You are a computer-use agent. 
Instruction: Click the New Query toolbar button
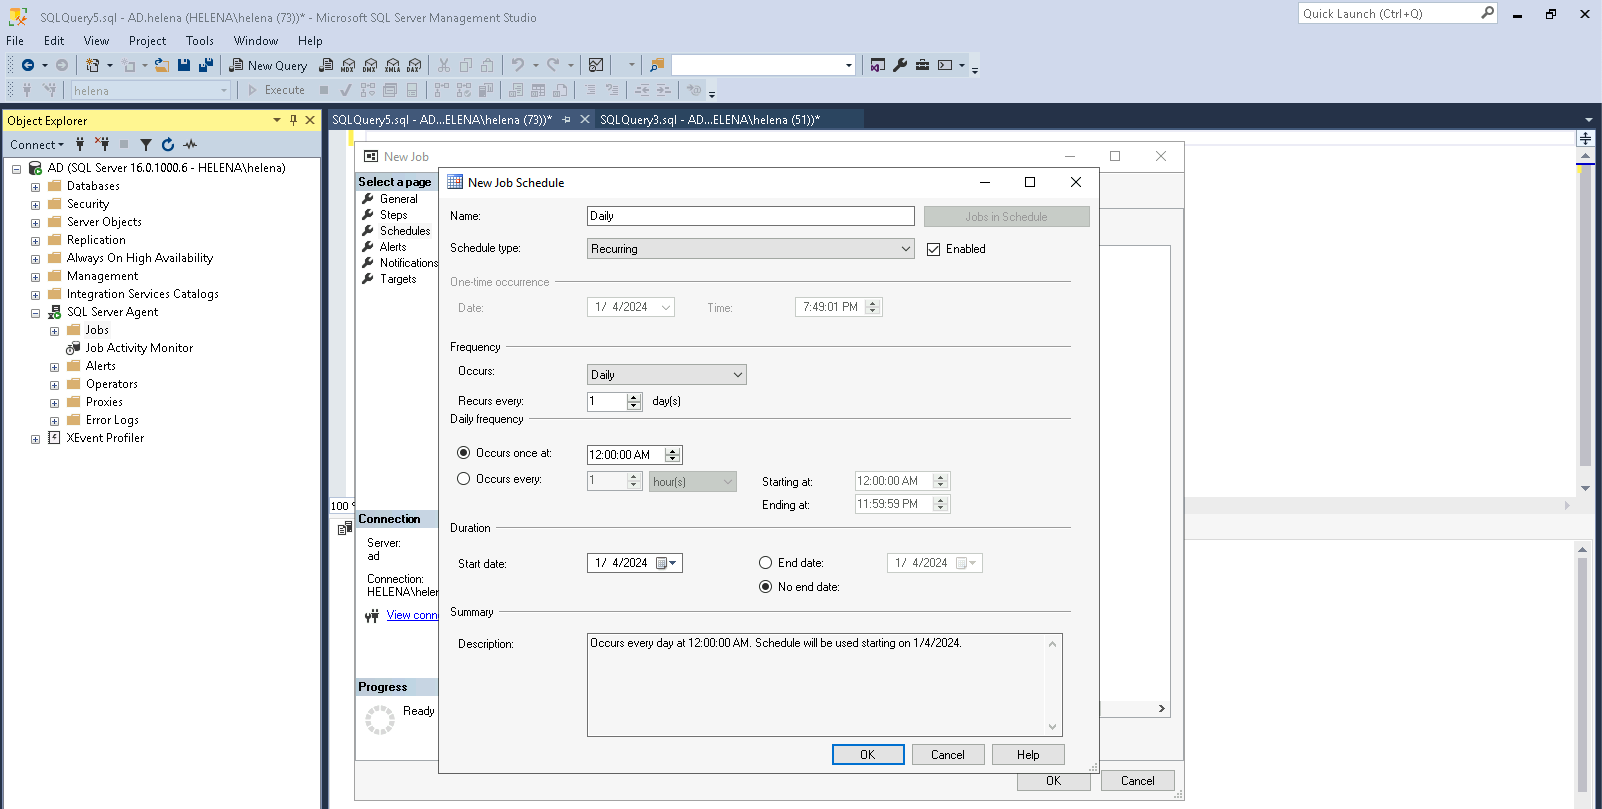(268, 65)
